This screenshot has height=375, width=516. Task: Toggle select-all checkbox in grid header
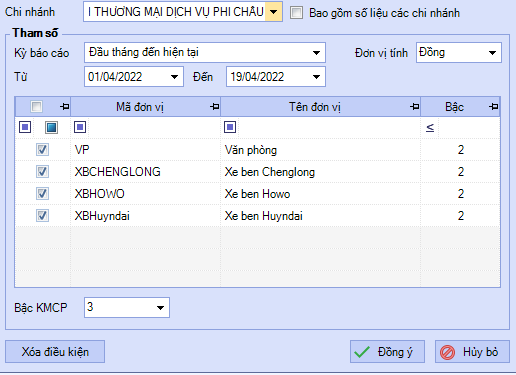pyautogui.click(x=36, y=107)
